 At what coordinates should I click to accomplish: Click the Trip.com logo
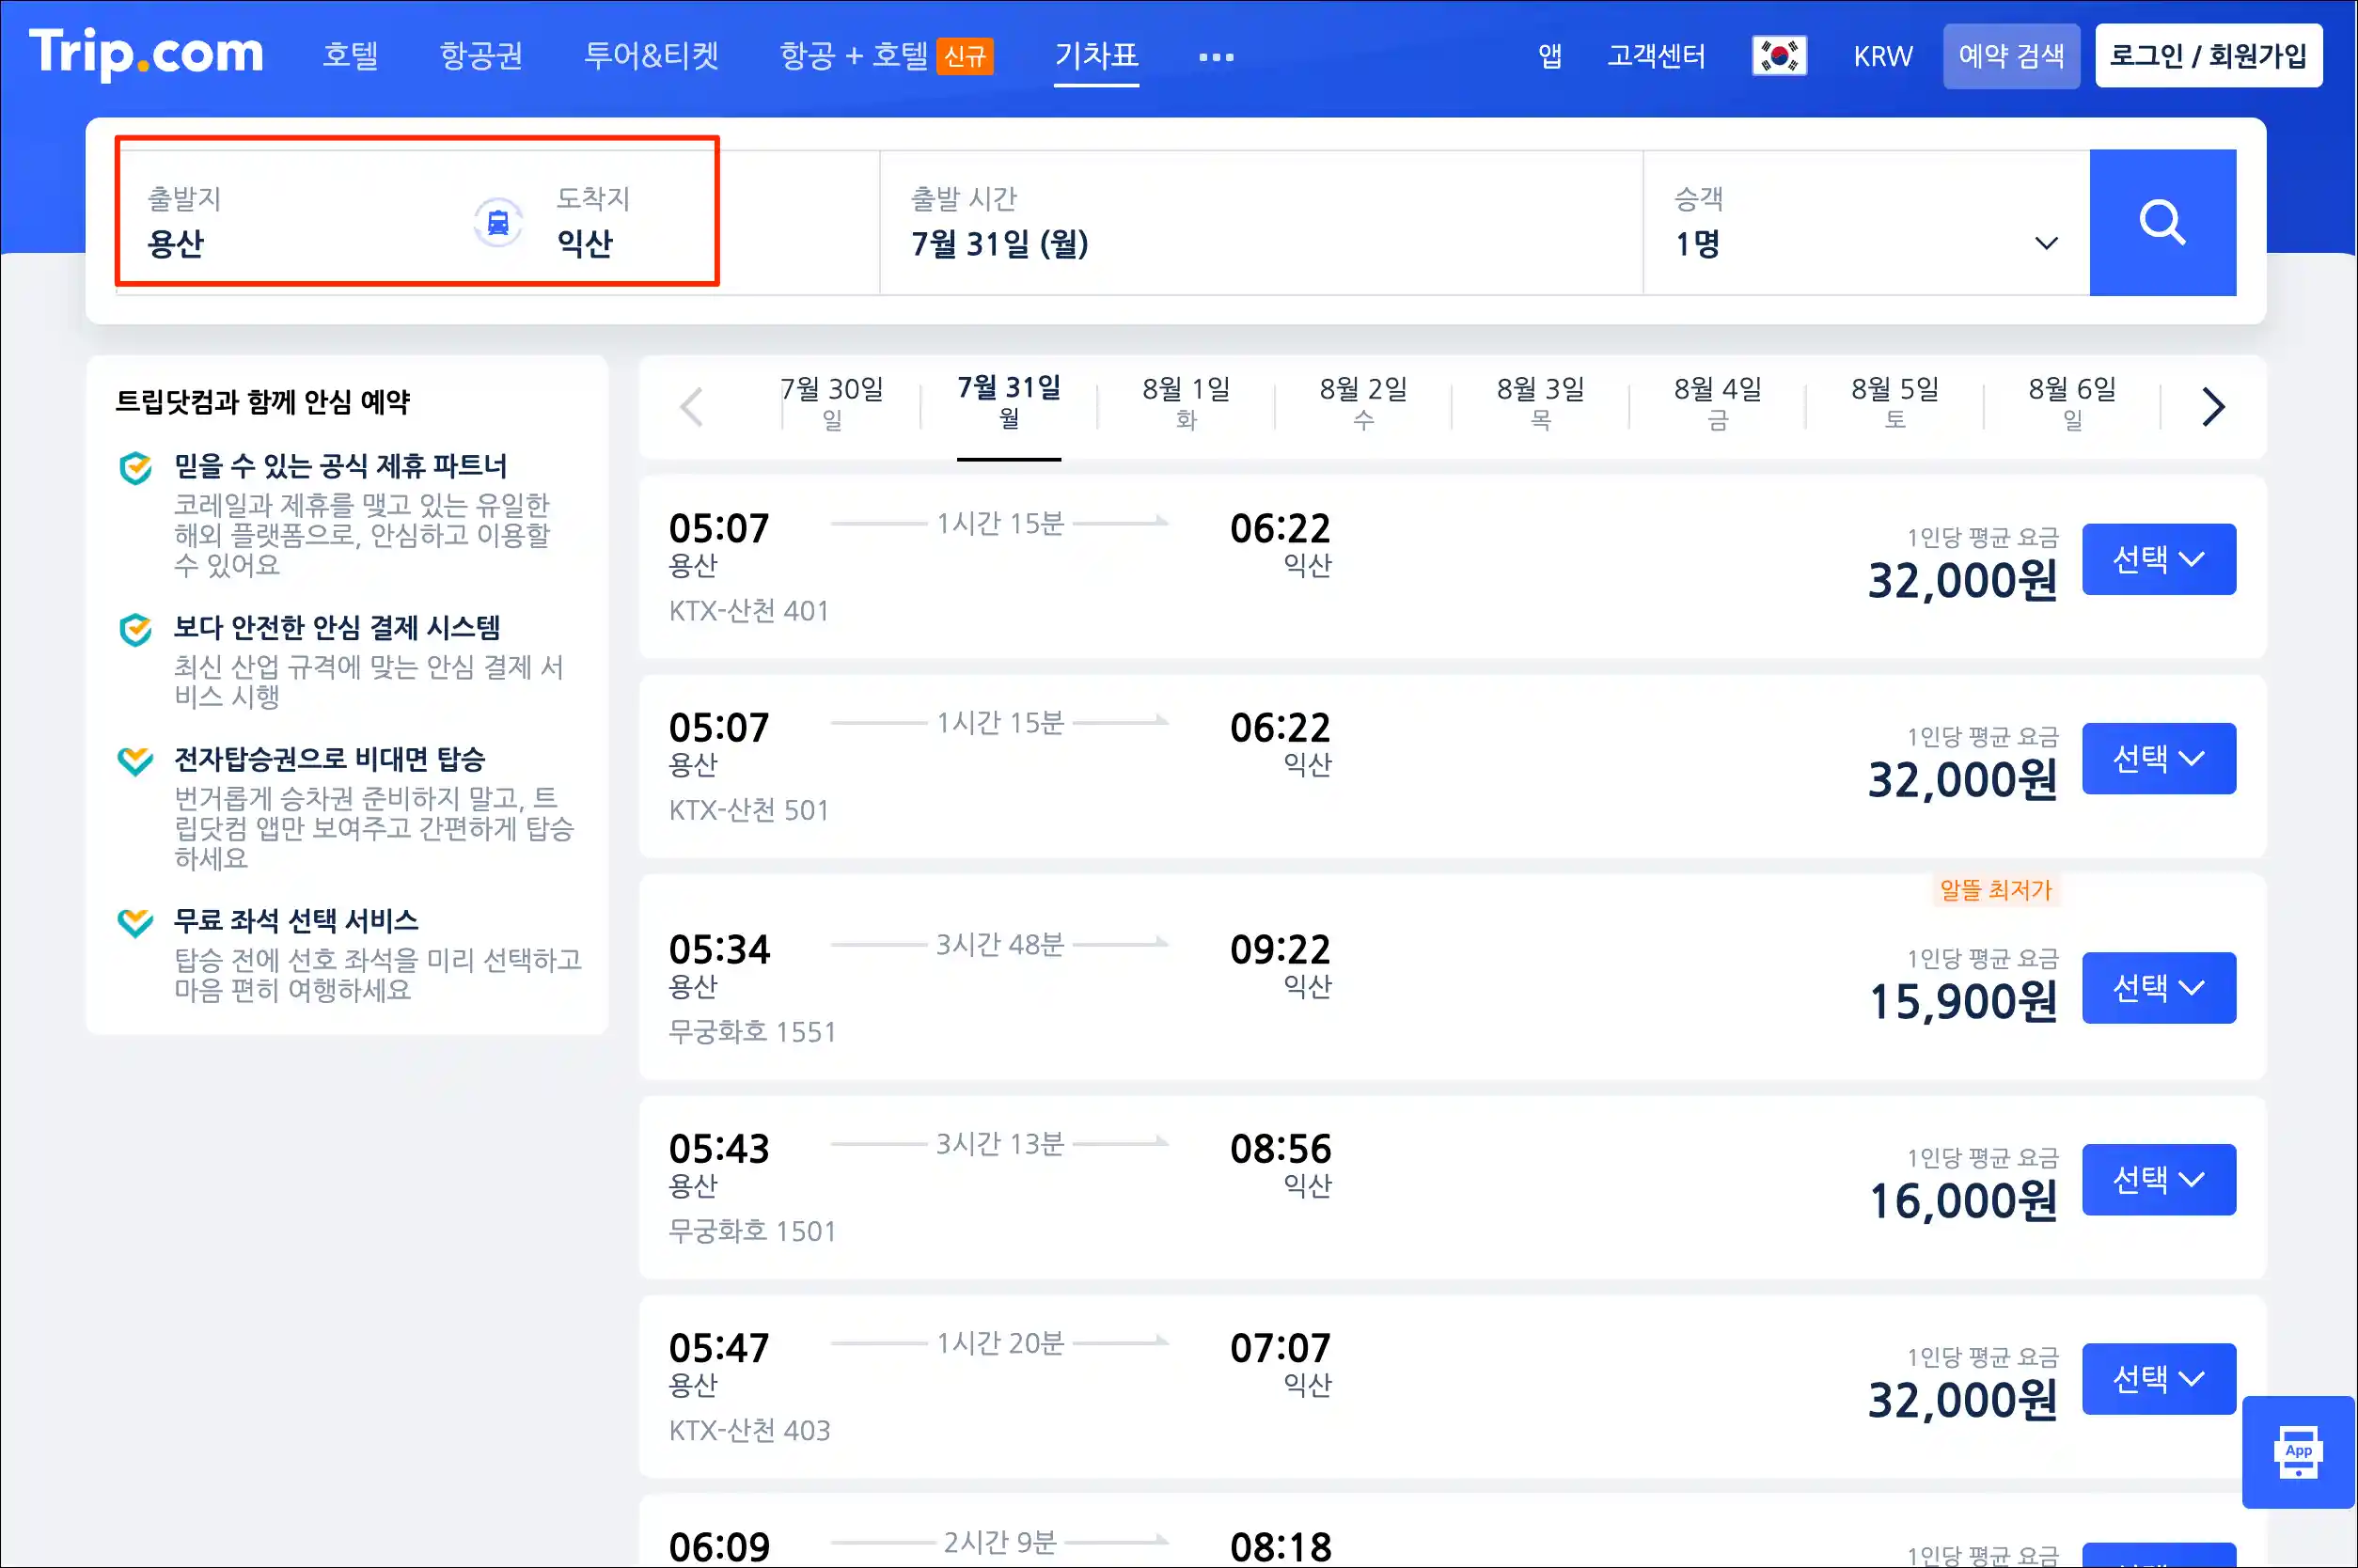click(146, 54)
